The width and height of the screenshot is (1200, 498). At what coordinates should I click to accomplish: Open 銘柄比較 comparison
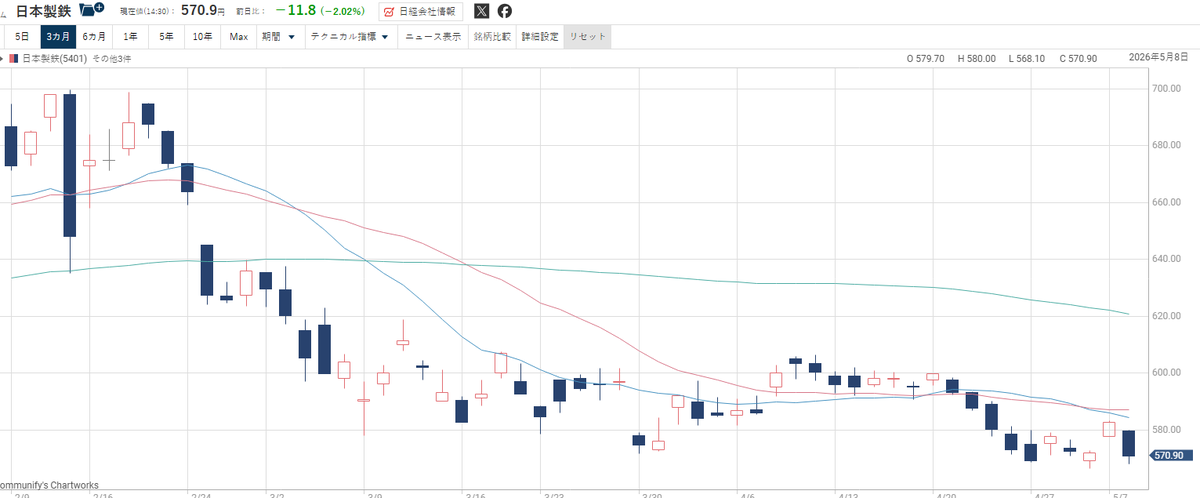pyautogui.click(x=492, y=37)
